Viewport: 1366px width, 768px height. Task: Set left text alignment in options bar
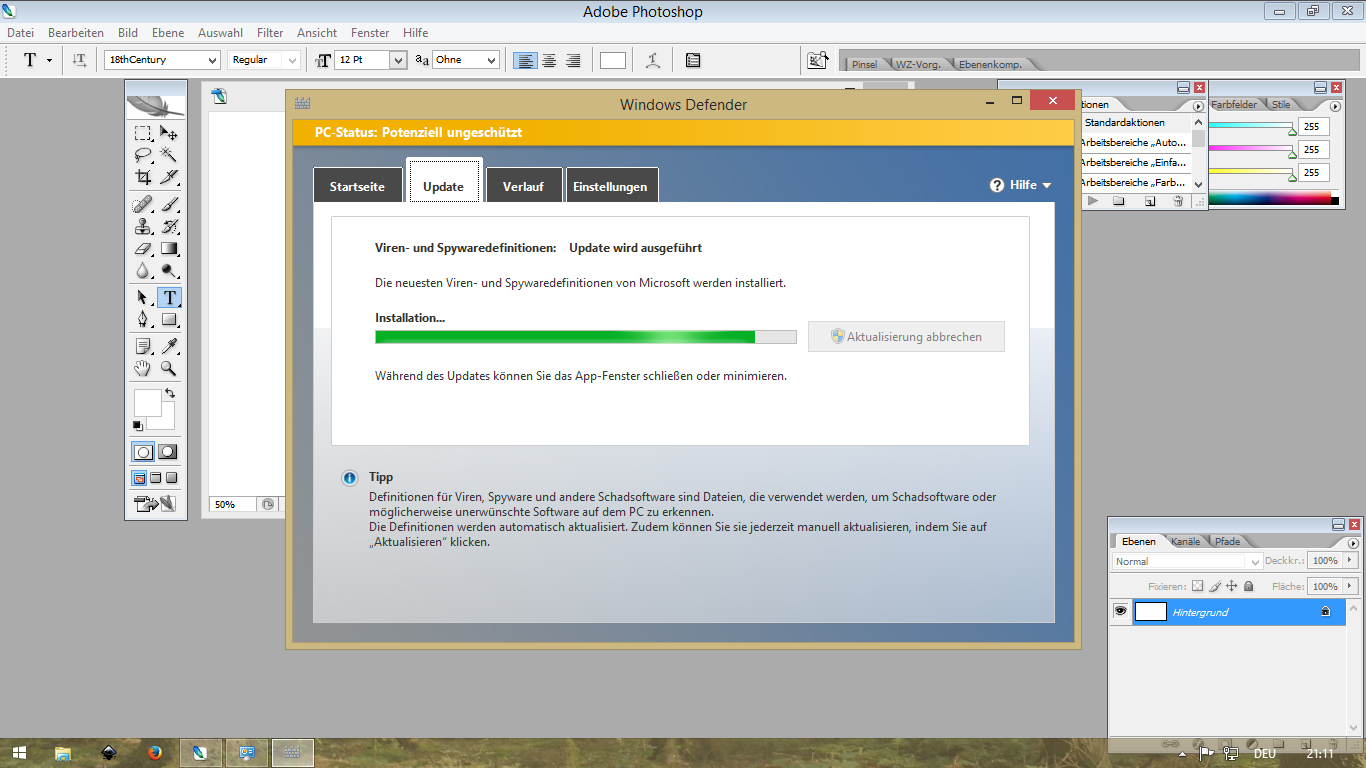tap(524, 60)
